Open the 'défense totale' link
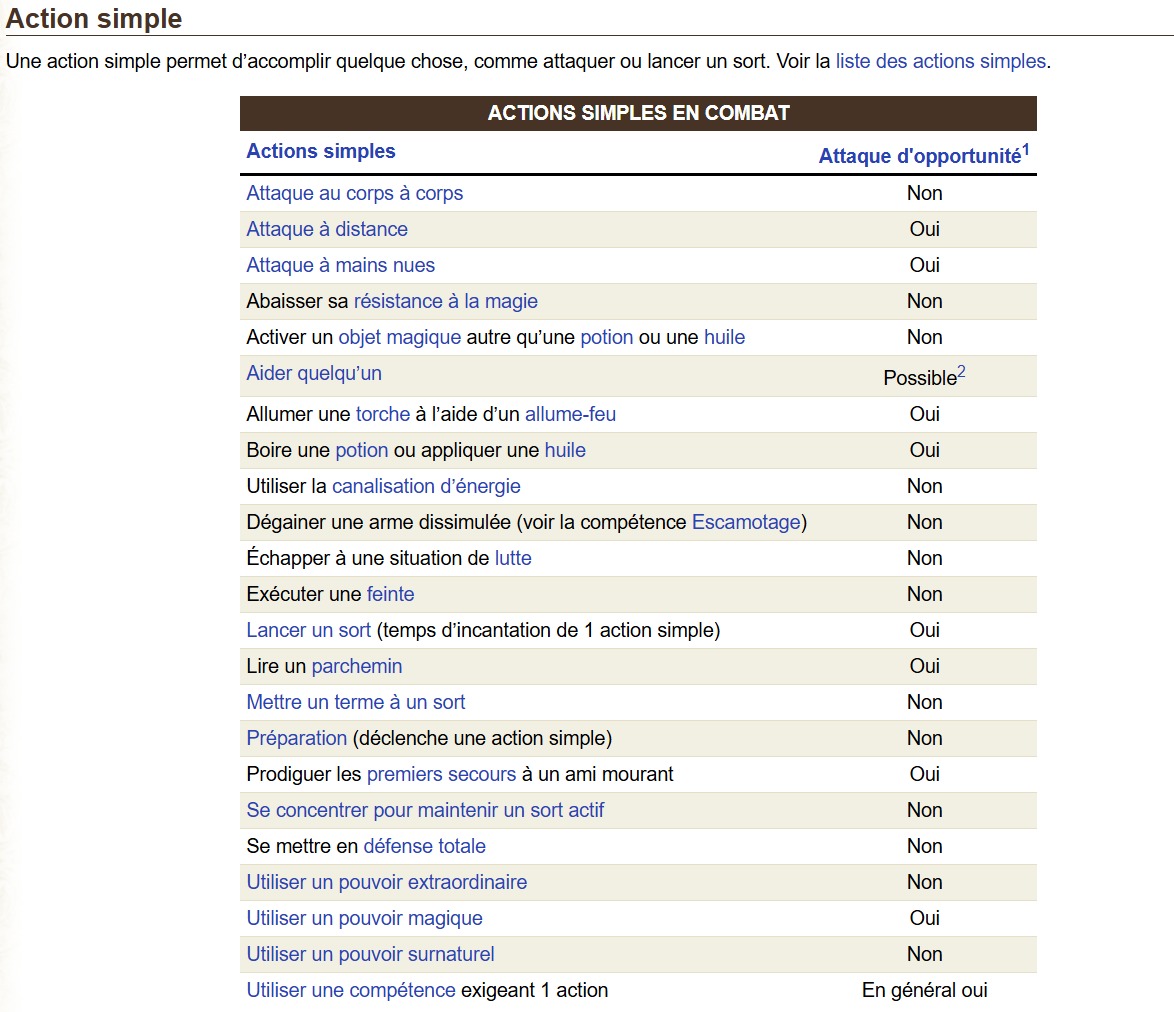Screen dimensions: 1174x1012 pos(424,846)
